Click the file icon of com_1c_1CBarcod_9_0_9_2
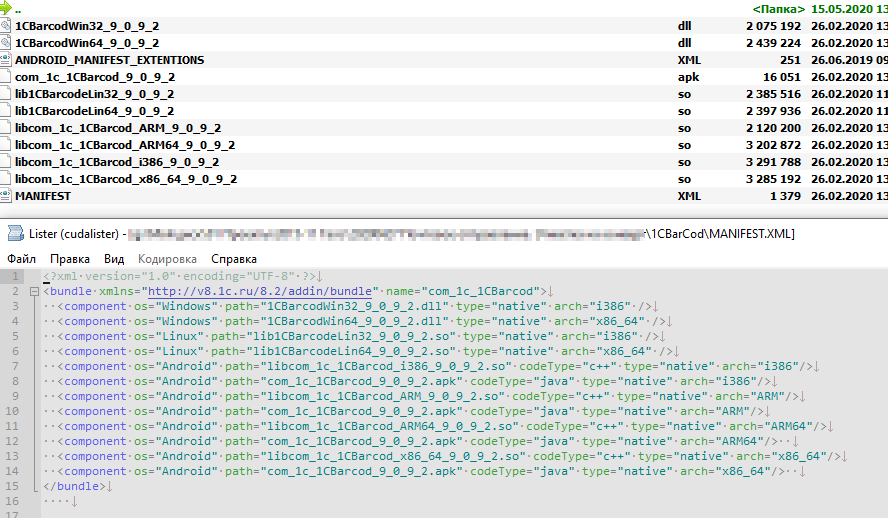 [x=5, y=76]
